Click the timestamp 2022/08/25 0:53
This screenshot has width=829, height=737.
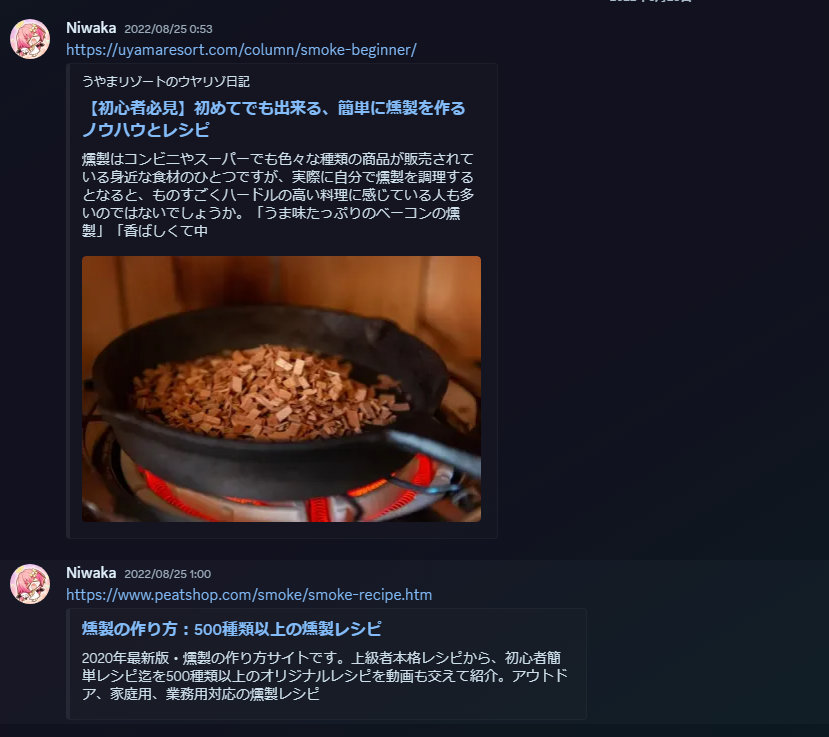pyautogui.click(x=168, y=29)
